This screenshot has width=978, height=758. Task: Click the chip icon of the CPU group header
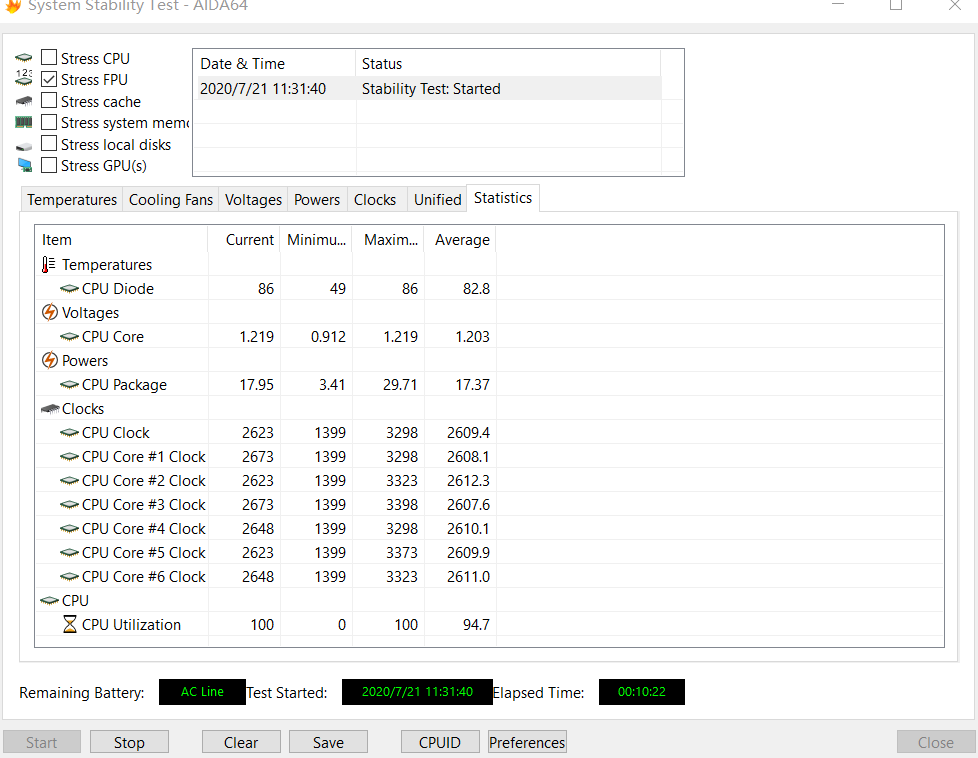point(49,601)
